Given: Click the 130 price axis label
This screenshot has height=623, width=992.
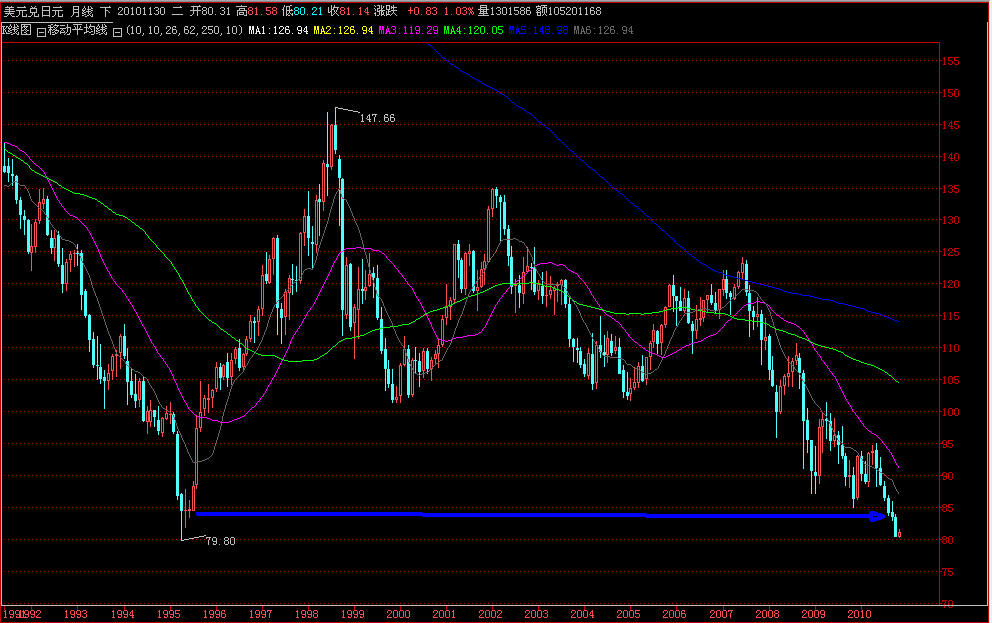Looking at the screenshot, I should click(x=950, y=221).
